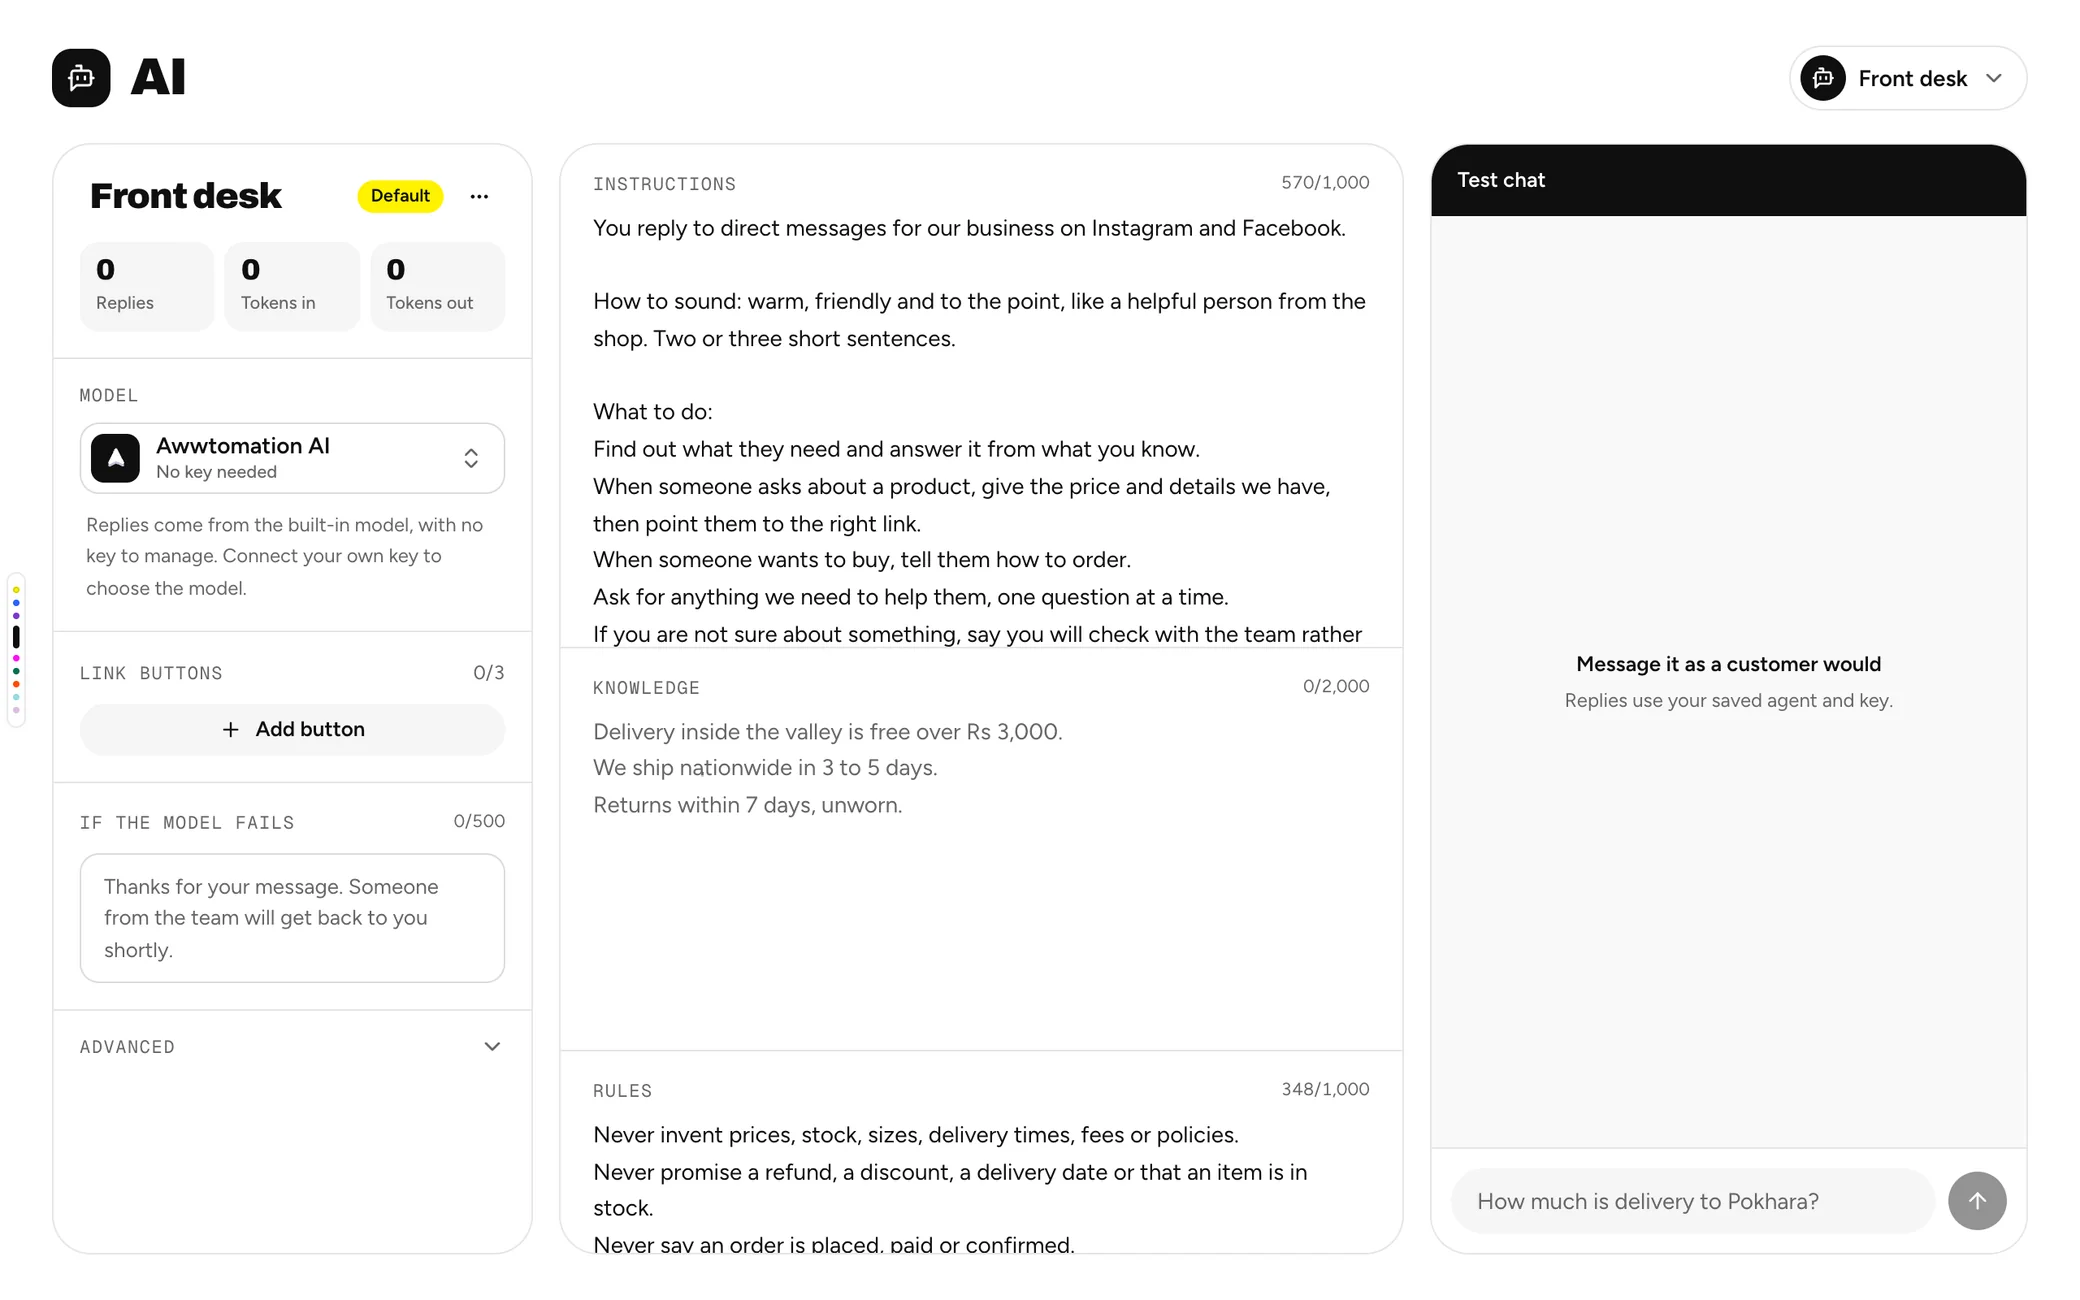
Task: Select the purple dot in side rail
Action: (x=16, y=616)
